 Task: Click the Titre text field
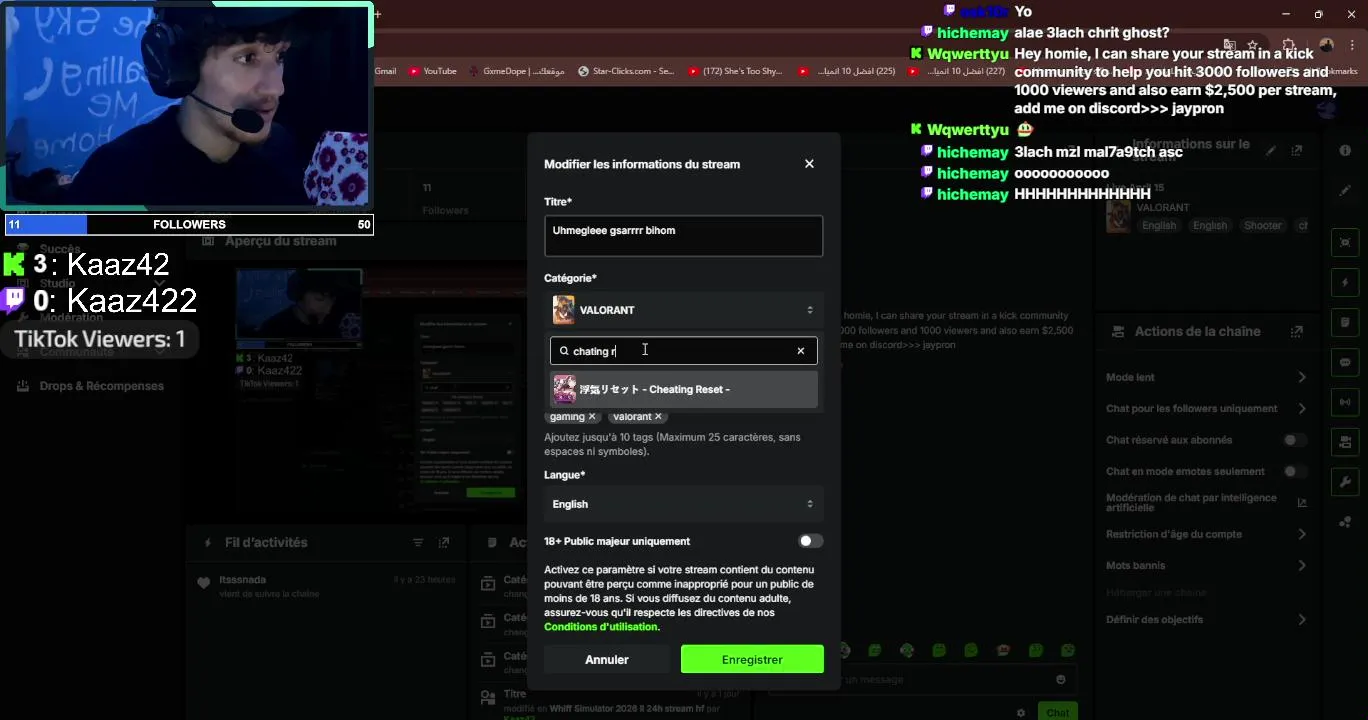coord(685,236)
